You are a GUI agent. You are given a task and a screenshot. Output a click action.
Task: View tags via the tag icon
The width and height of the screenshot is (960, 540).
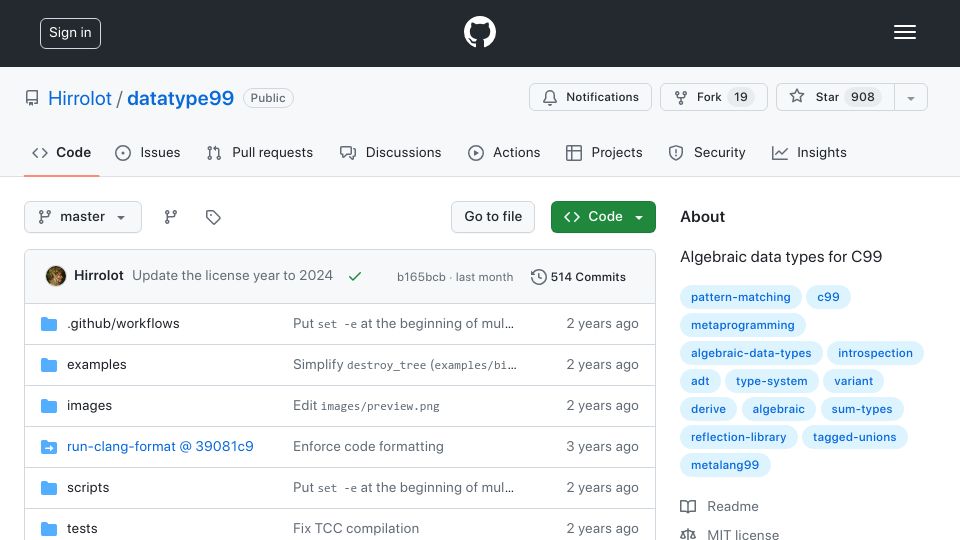(x=213, y=217)
